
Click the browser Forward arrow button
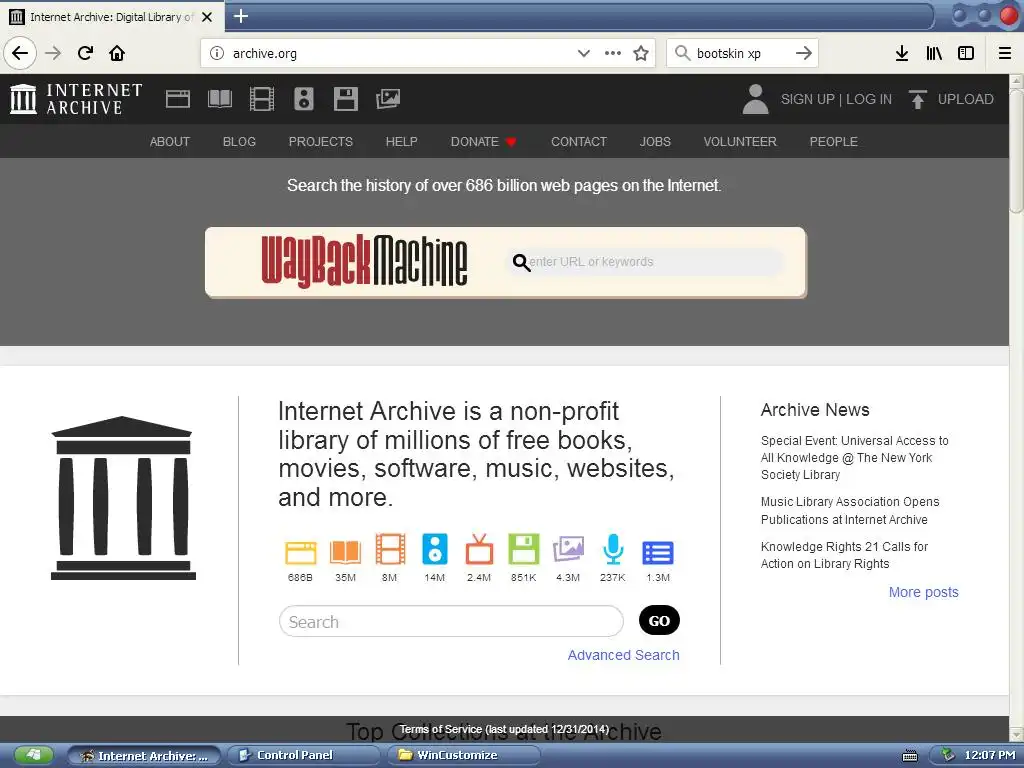click(x=53, y=53)
